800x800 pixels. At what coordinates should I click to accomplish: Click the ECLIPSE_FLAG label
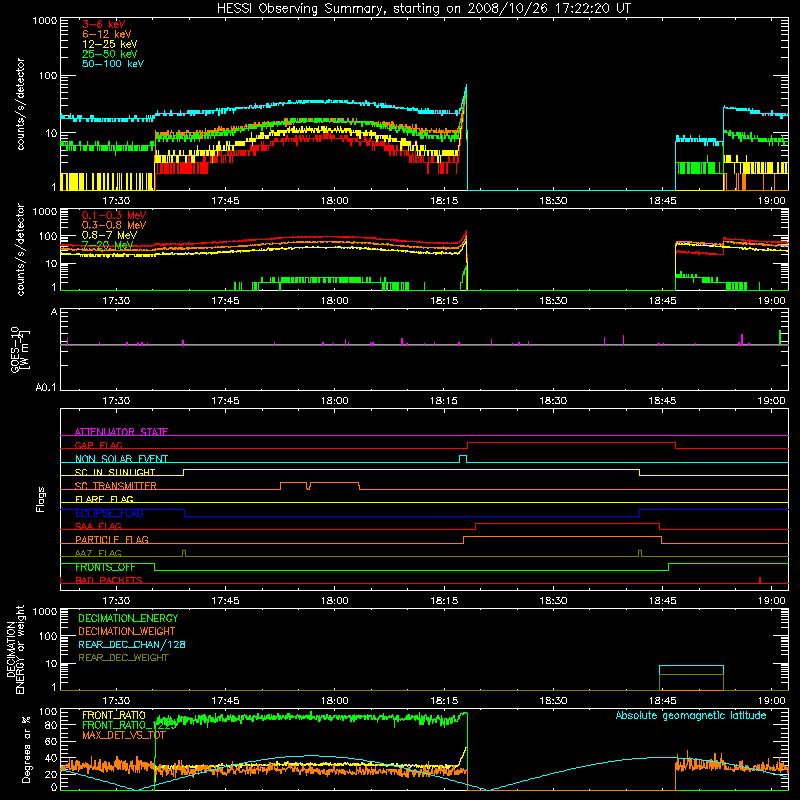coord(109,513)
